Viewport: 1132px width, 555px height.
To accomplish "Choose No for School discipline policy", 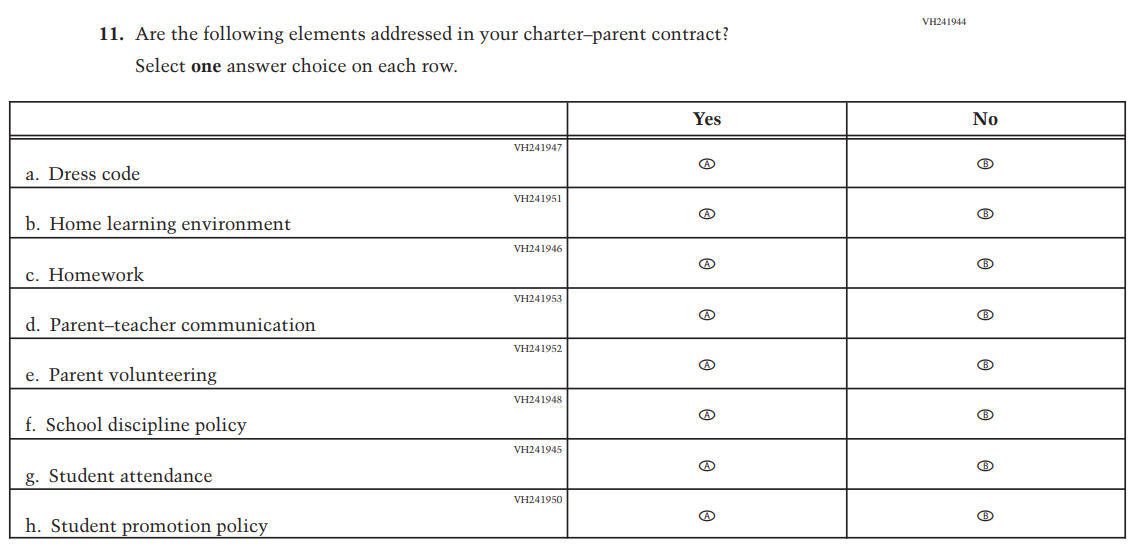I will (x=985, y=415).
